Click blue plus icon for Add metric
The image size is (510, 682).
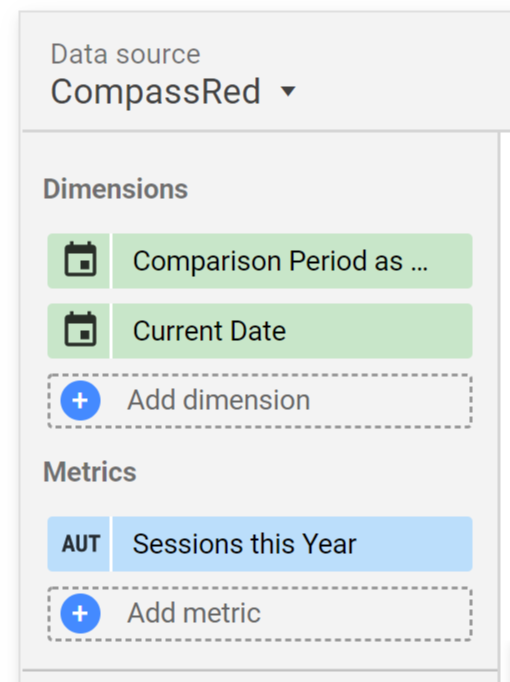80,613
